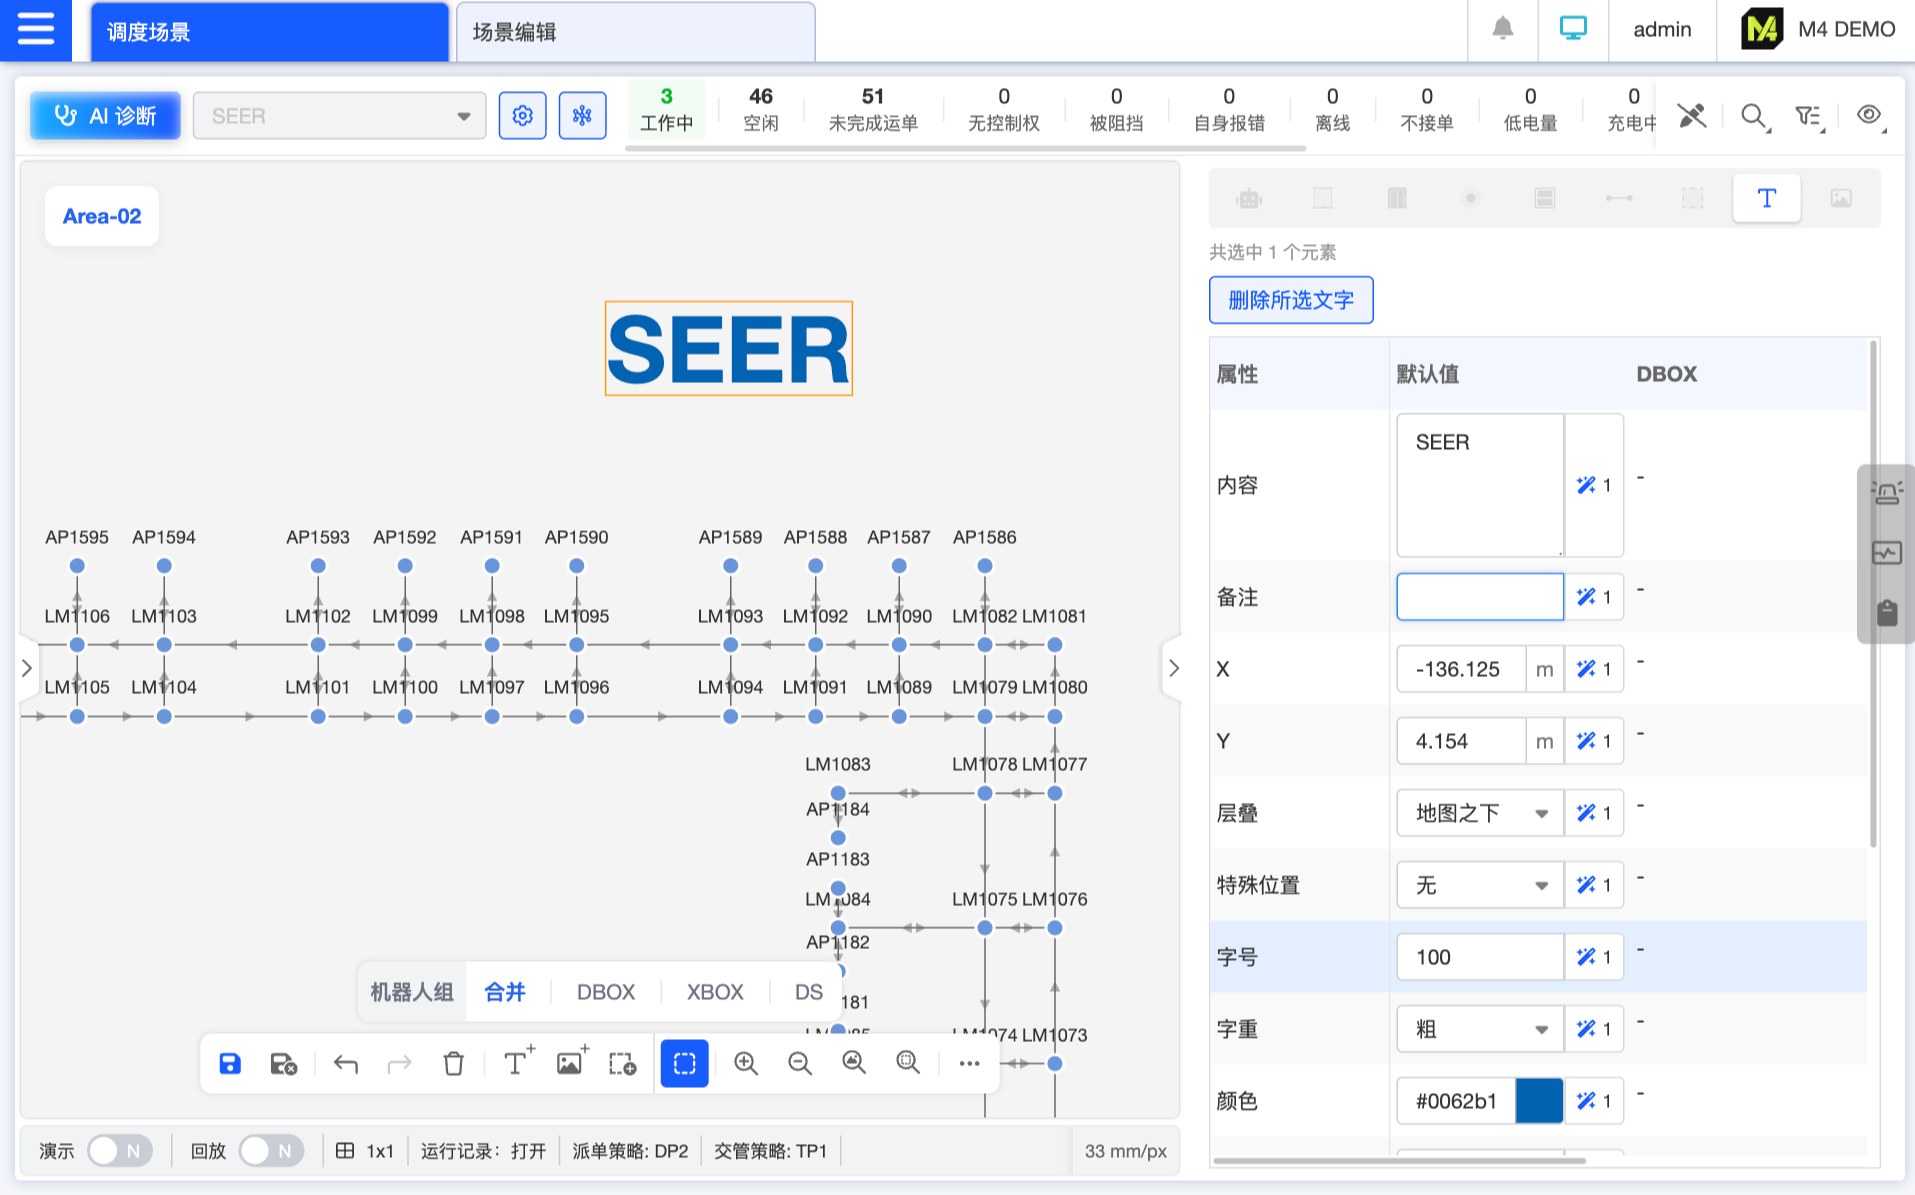Viewport: 1915px width, 1195px height.
Task: Click the 删除所选文字 button
Action: 1290,300
